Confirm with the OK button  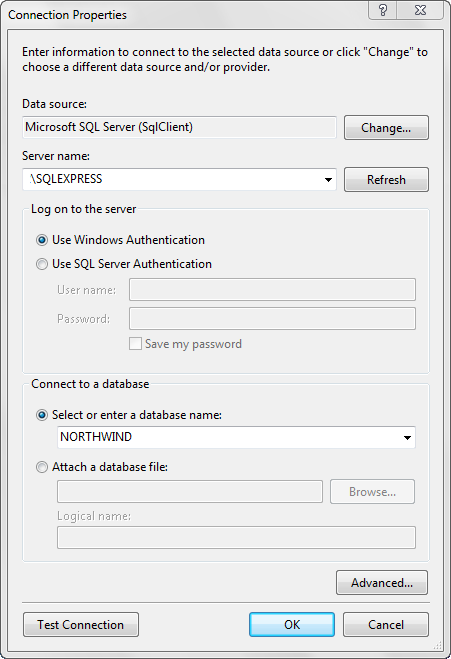click(292, 625)
